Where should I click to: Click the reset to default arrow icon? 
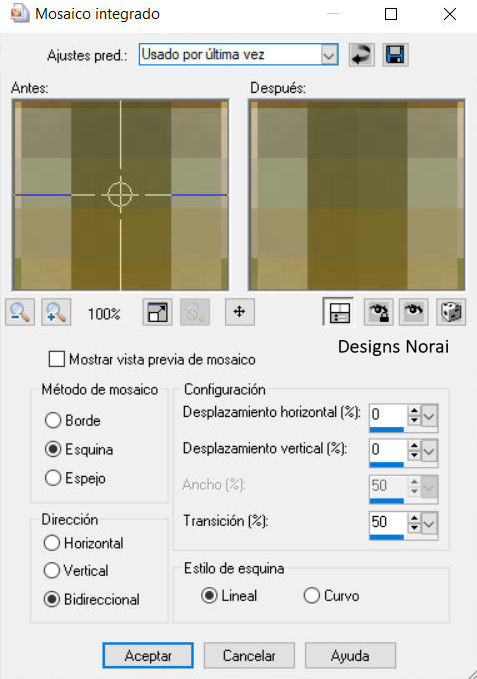tap(361, 55)
